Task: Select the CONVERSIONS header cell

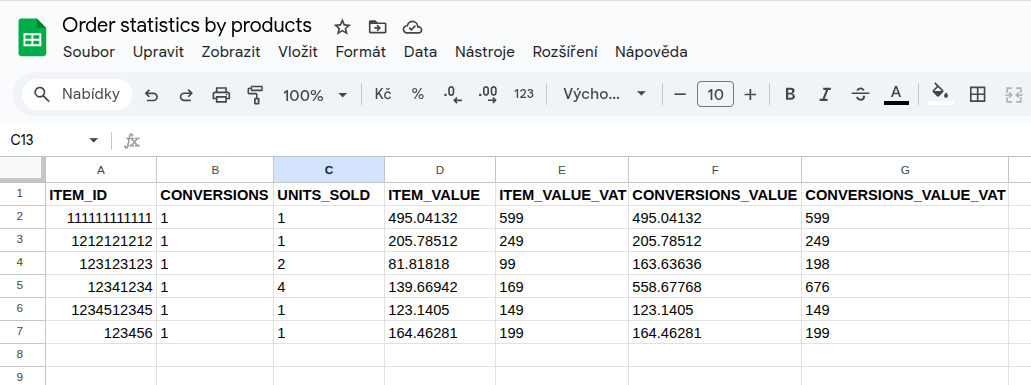Action: pos(215,194)
